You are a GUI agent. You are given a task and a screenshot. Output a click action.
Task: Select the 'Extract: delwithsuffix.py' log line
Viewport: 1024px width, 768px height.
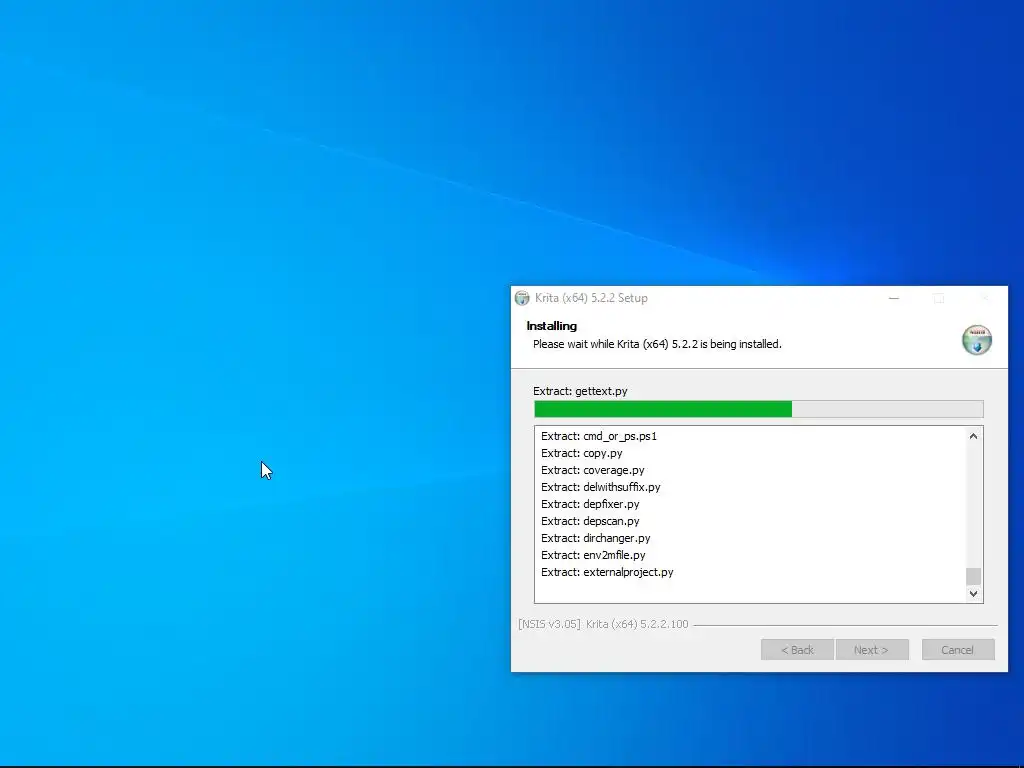(601, 487)
